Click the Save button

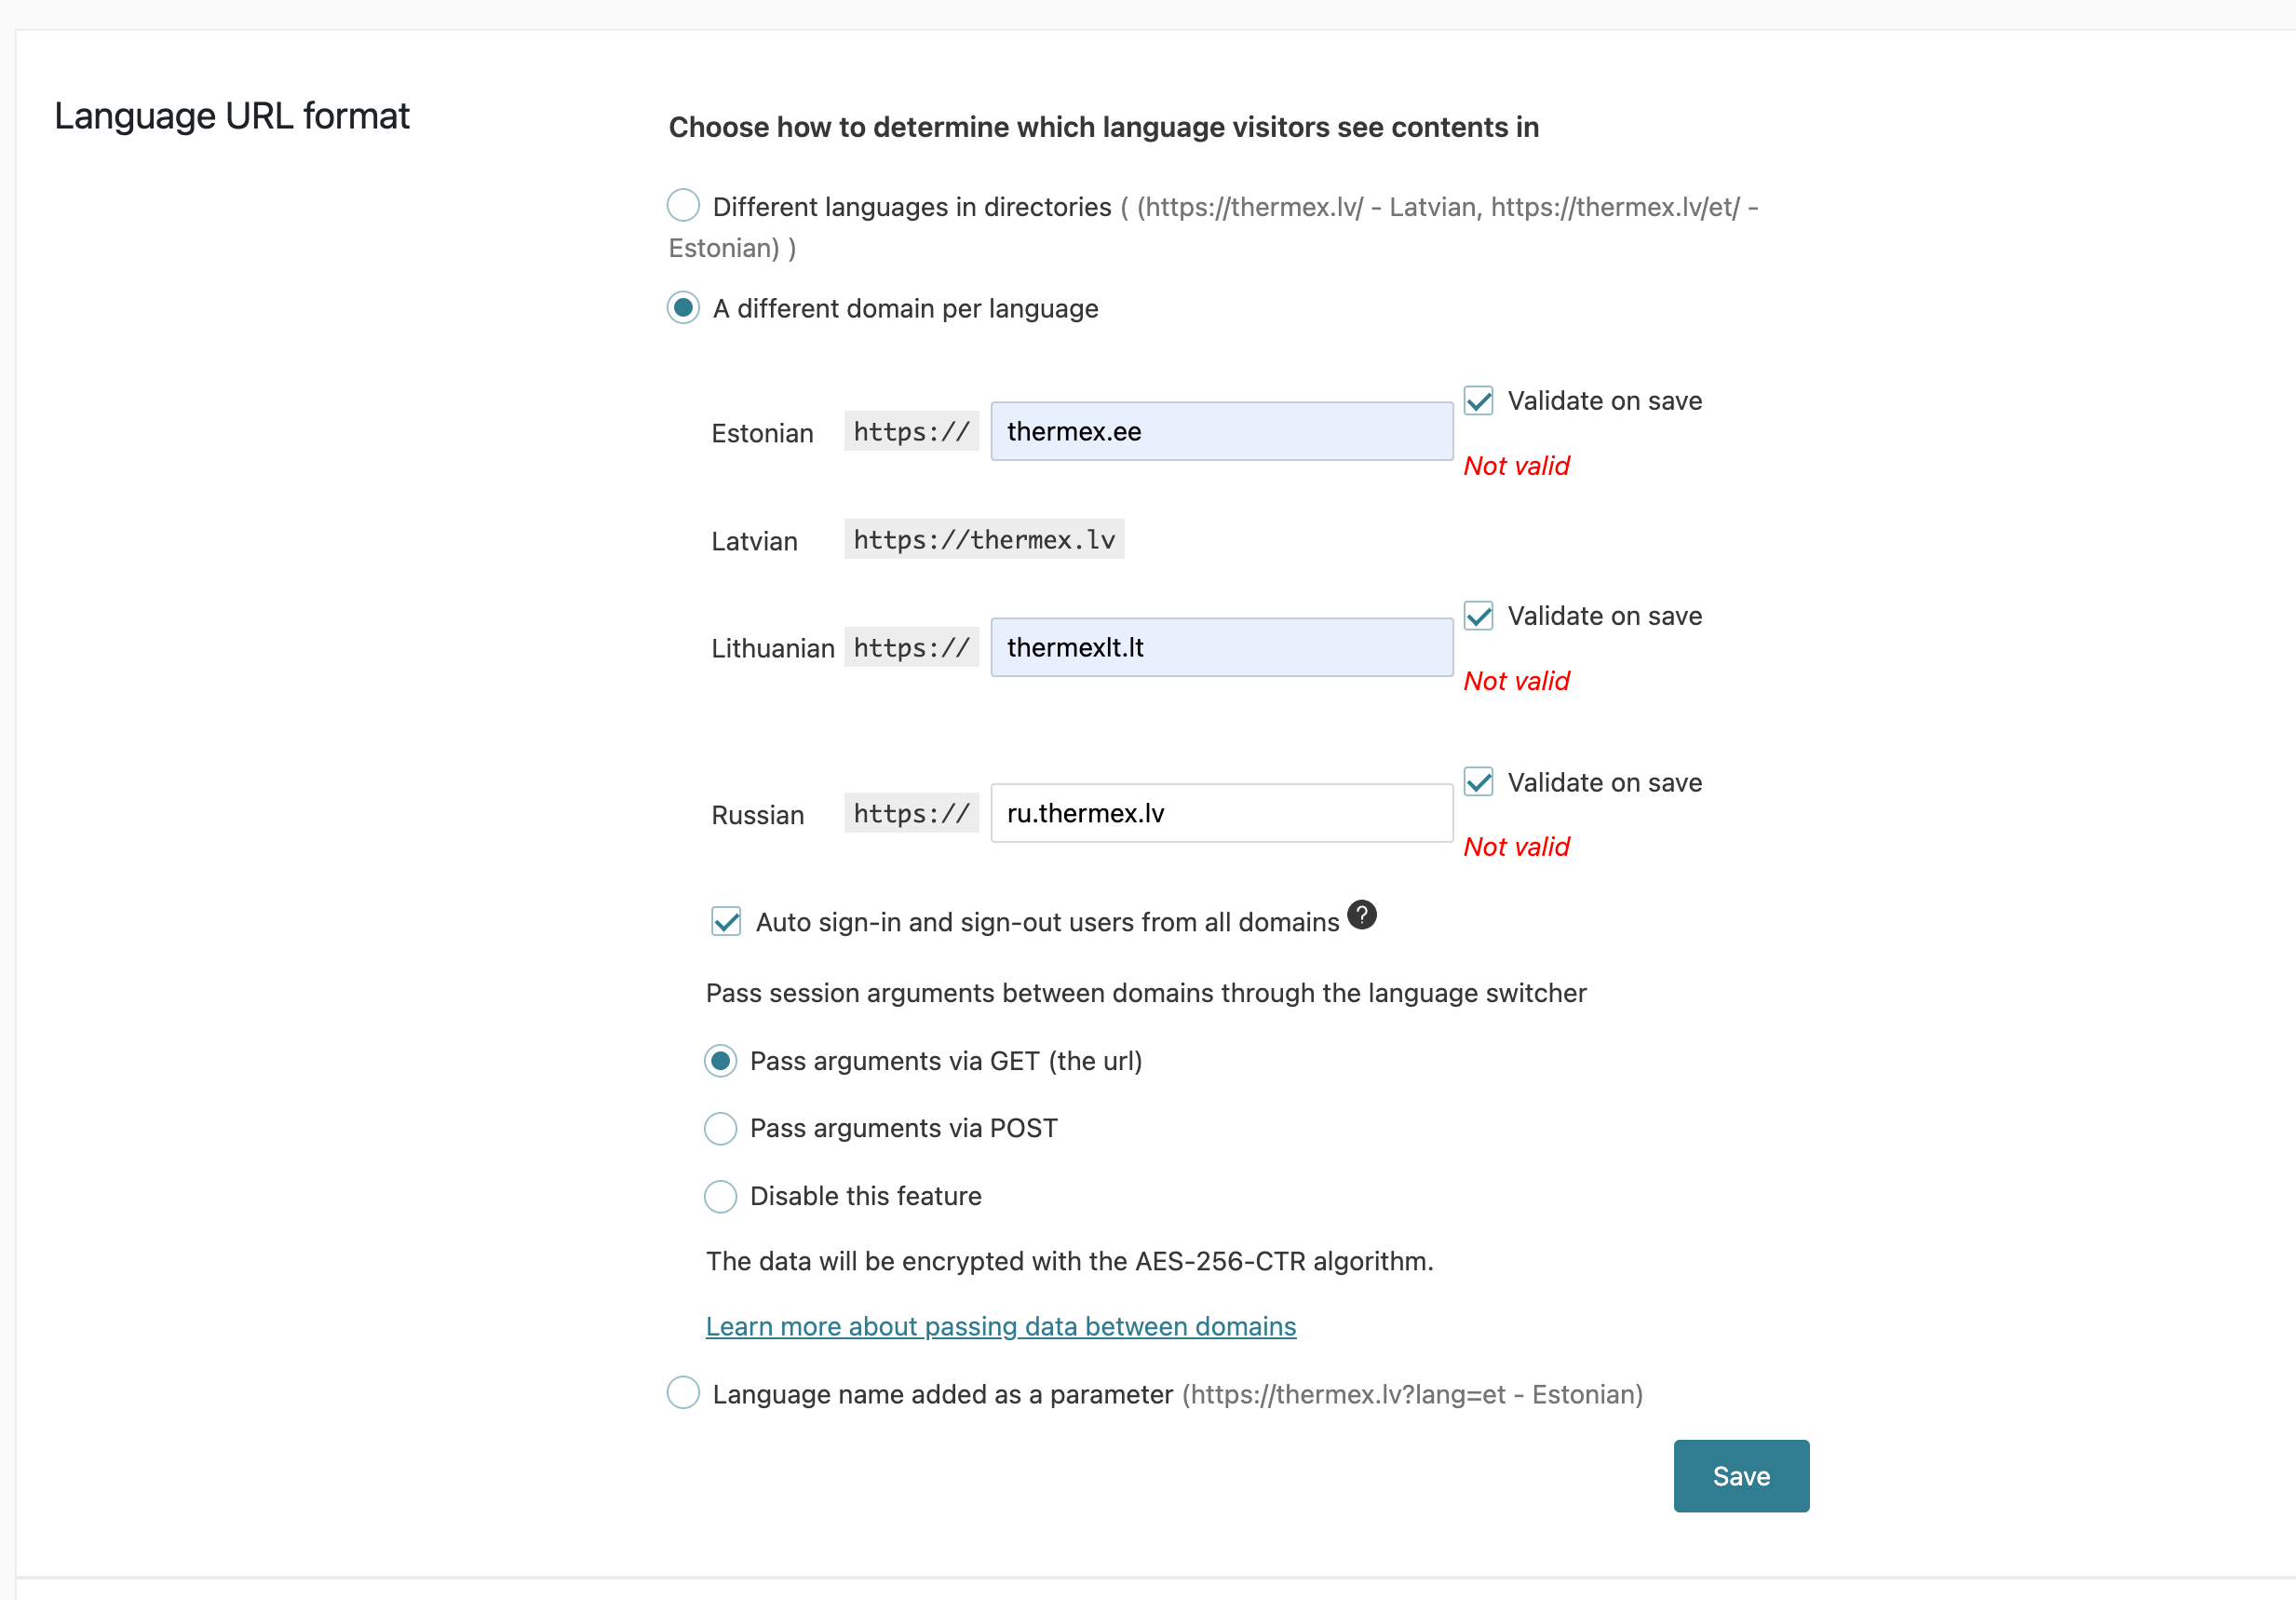point(1741,1476)
